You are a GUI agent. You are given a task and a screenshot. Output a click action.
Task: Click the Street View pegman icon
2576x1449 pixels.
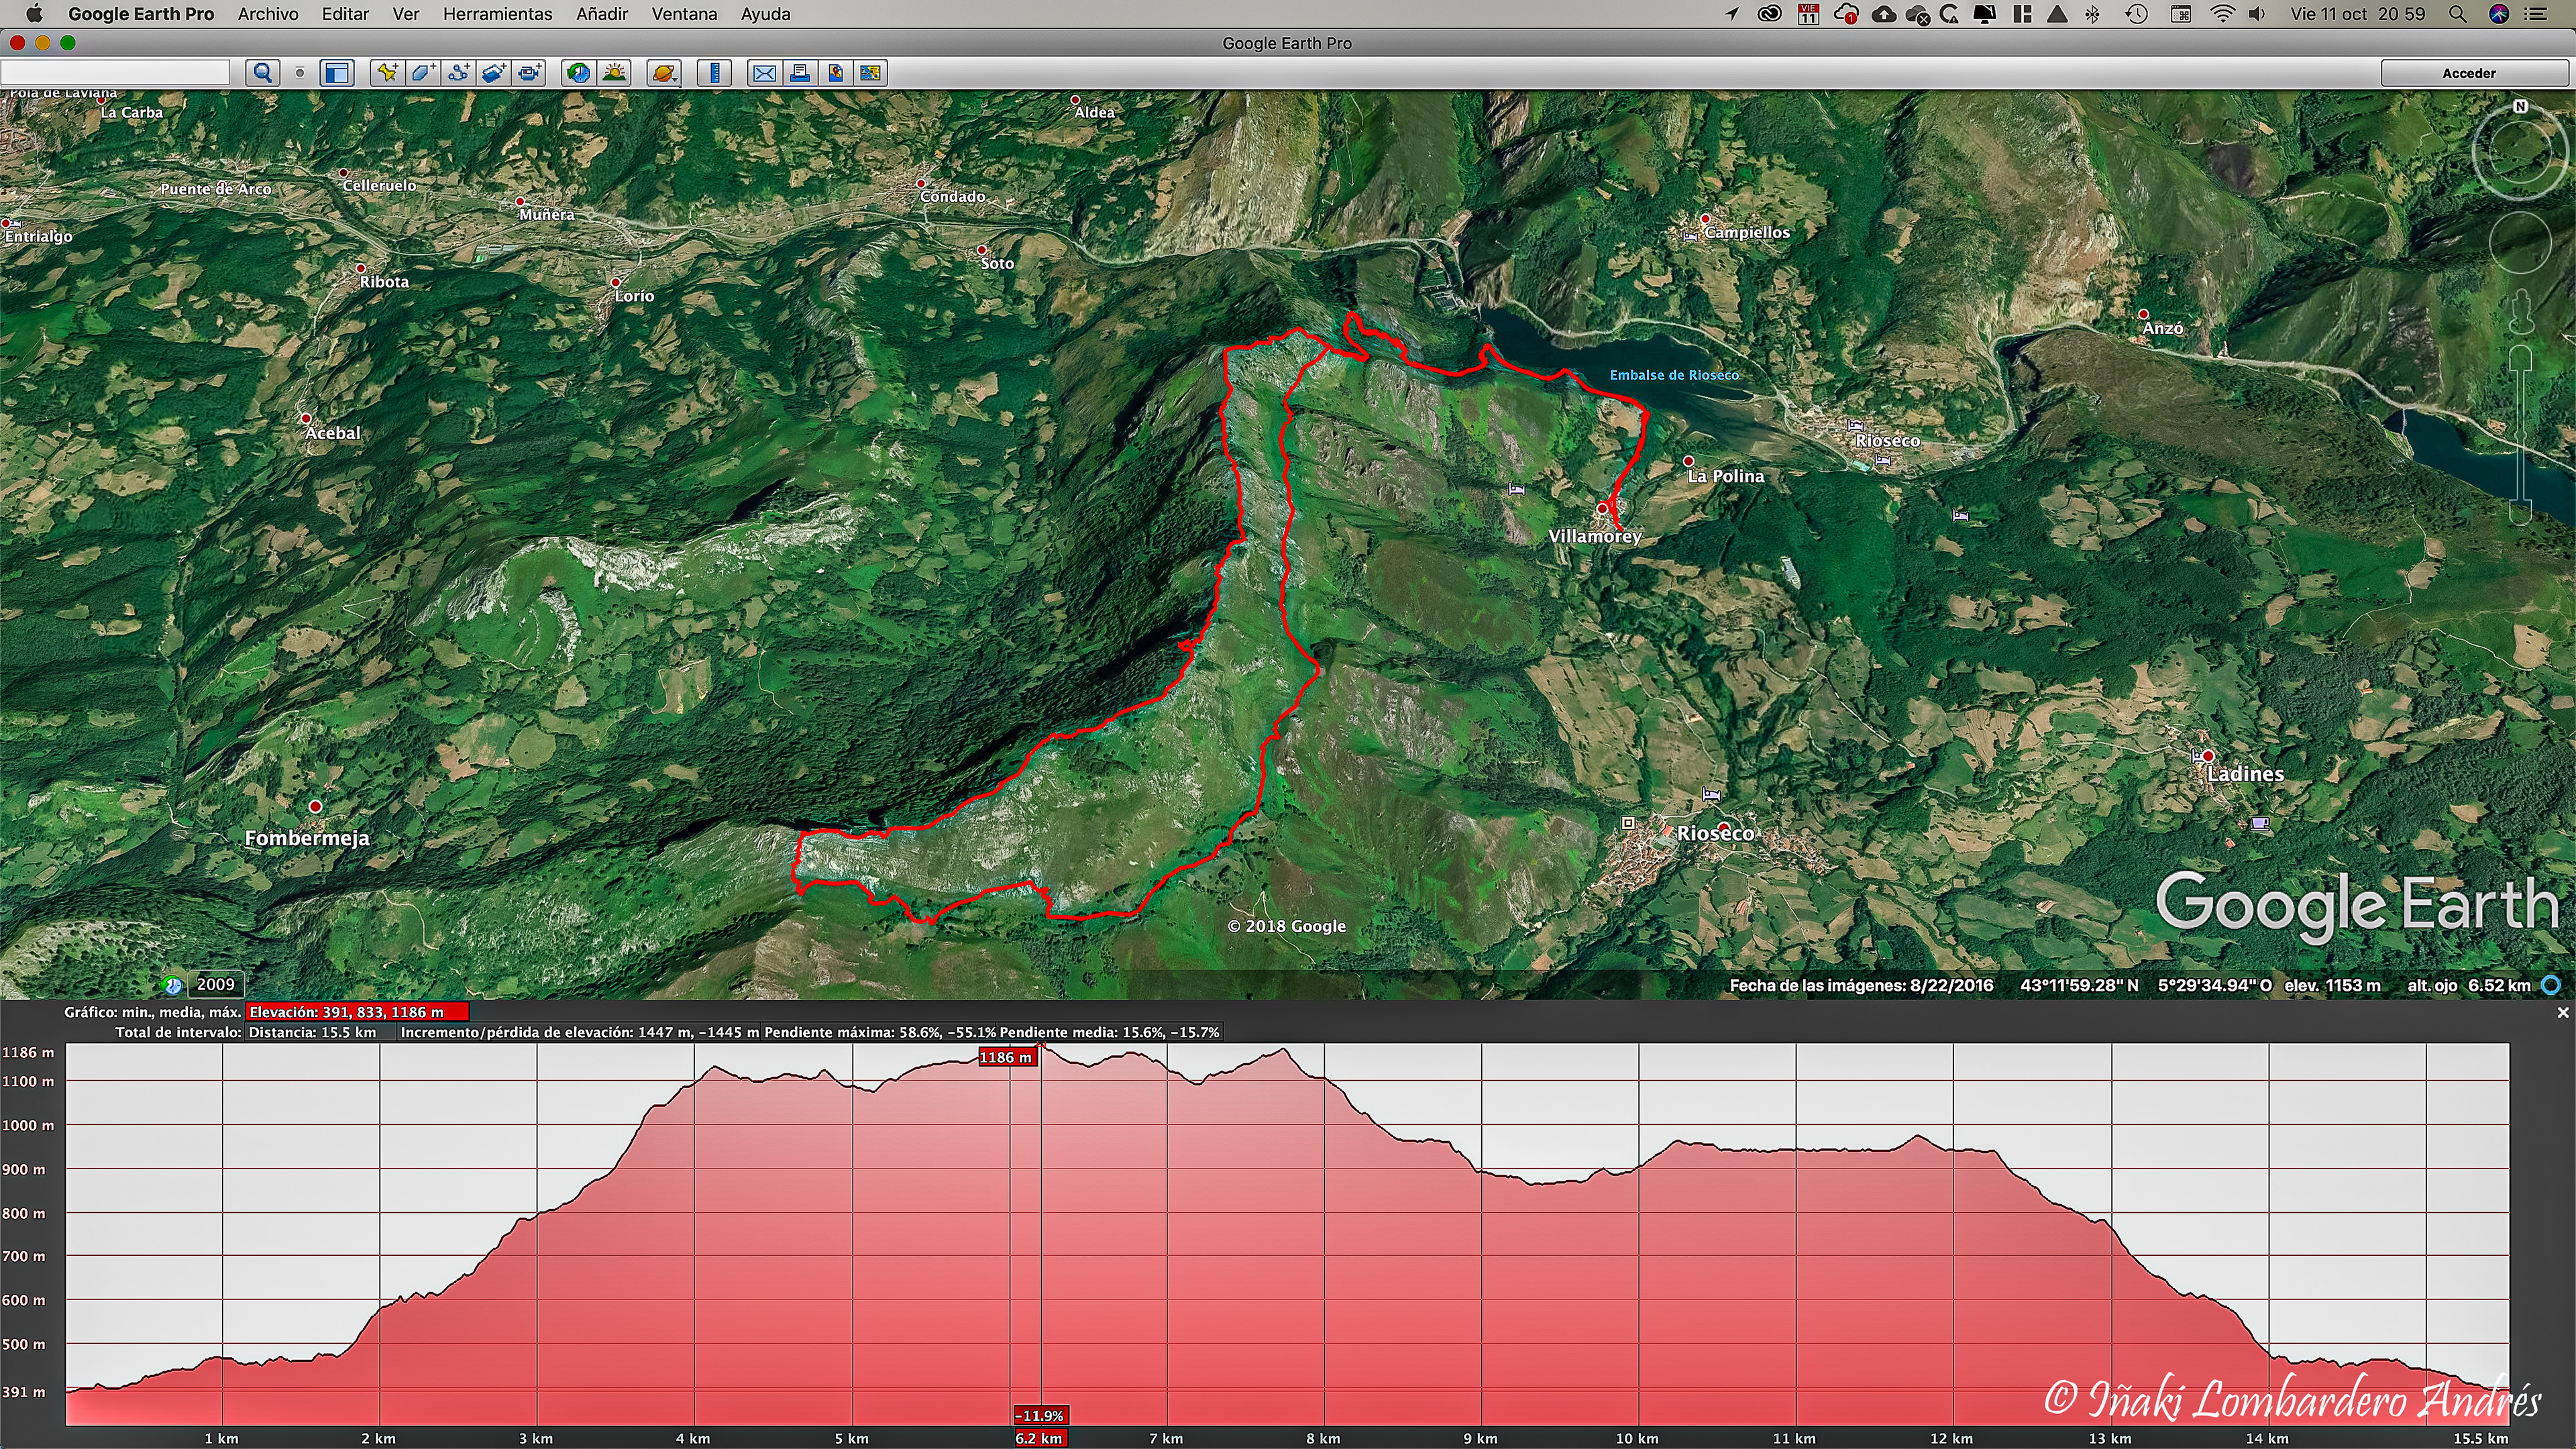(2520, 312)
